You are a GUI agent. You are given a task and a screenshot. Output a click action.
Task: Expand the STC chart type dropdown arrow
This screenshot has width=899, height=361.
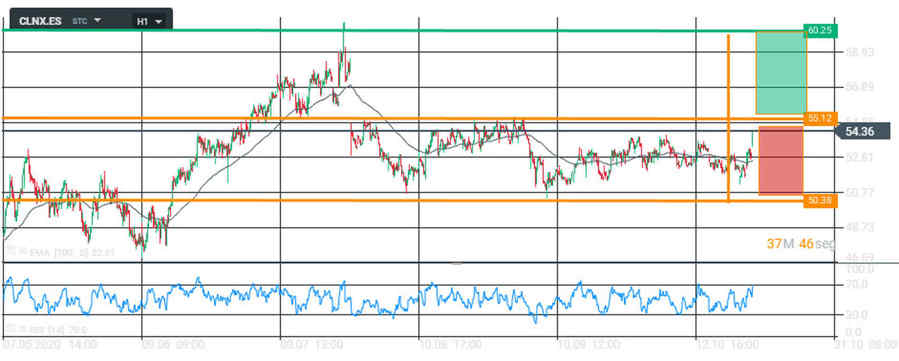(x=97, y=20)
